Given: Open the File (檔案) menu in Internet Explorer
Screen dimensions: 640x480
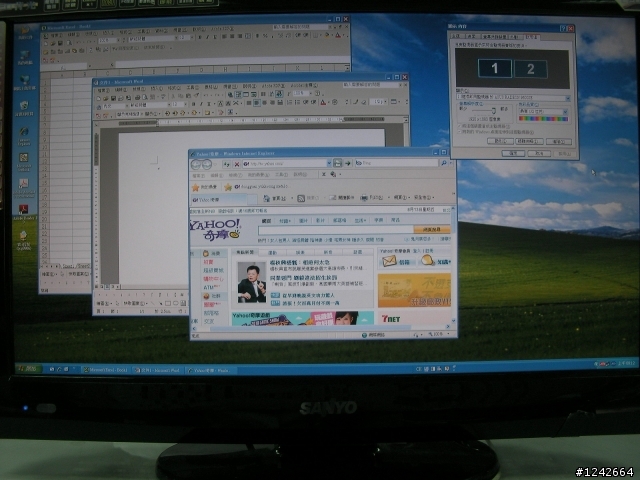Looking at the screenshot, I should click(198, 176).
